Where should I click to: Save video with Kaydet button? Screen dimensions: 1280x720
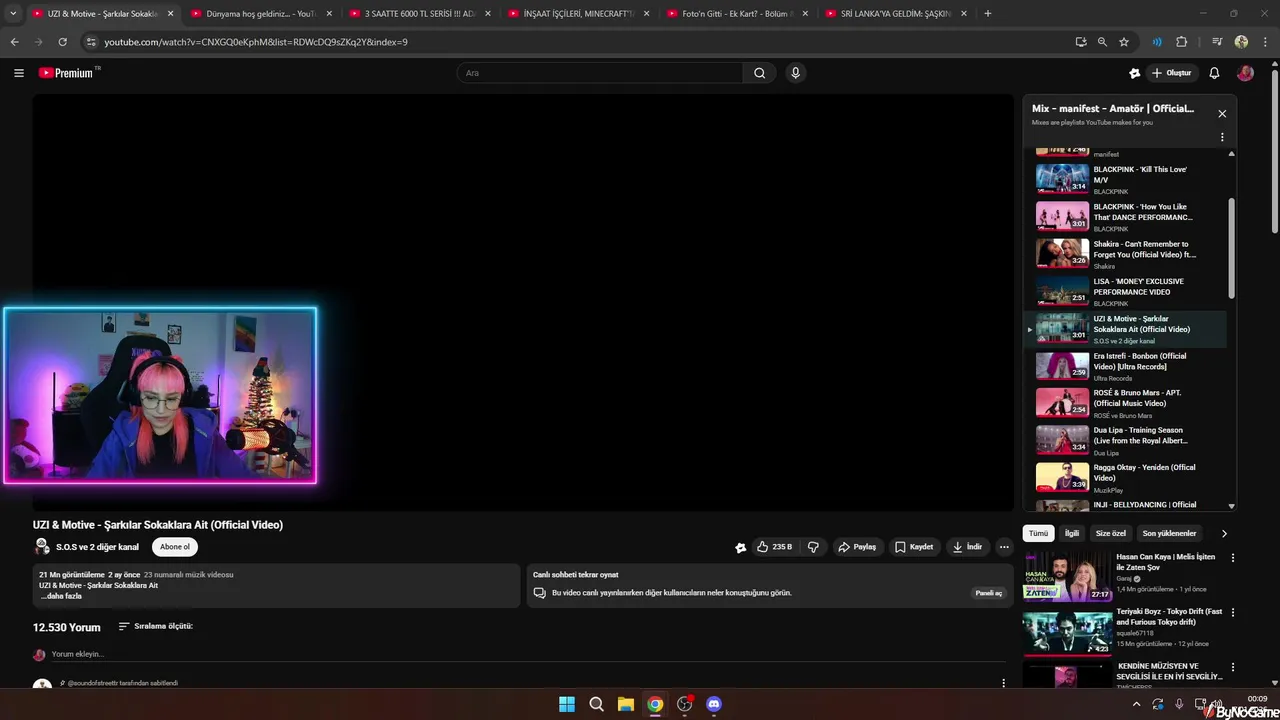(914, 547)
